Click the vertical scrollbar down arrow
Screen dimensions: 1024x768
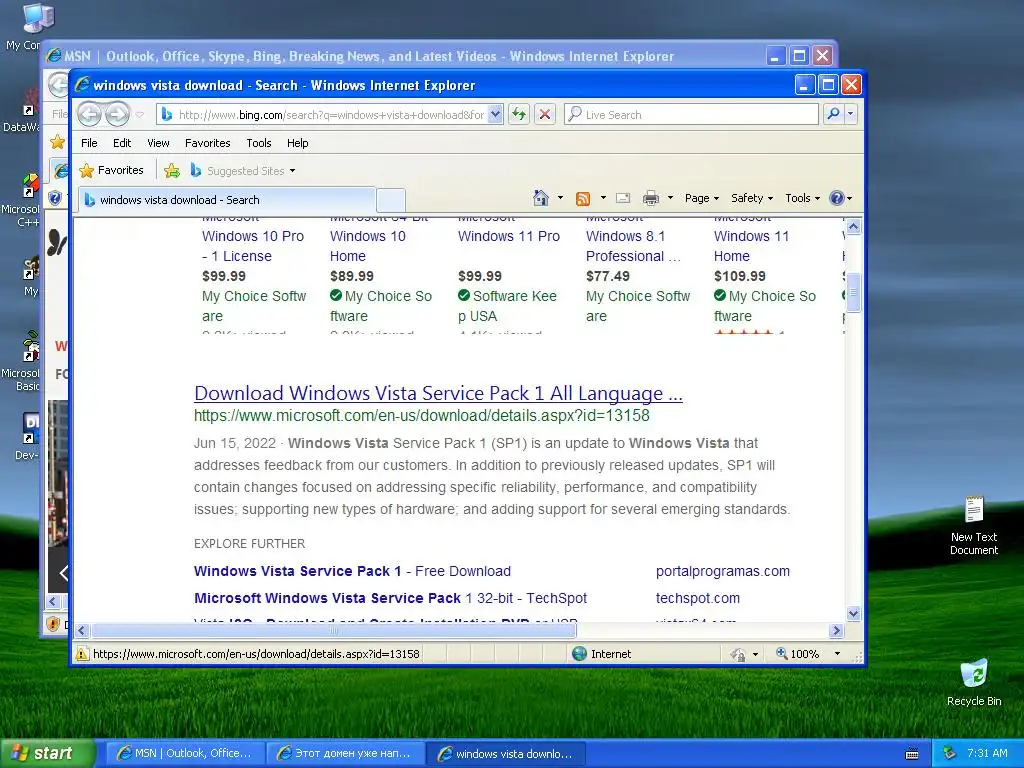coord(853,613)
